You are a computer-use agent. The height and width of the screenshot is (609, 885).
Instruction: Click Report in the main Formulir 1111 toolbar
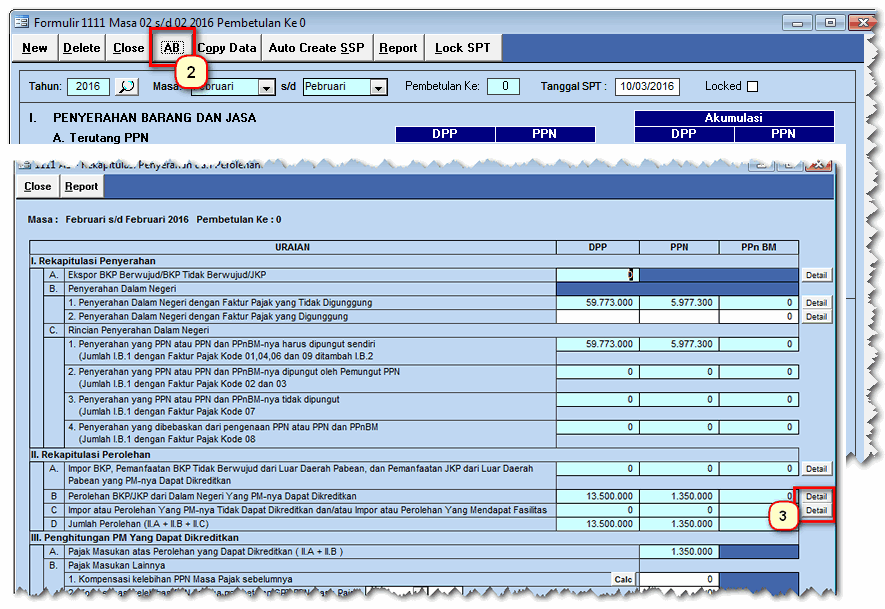coord(398,48)
